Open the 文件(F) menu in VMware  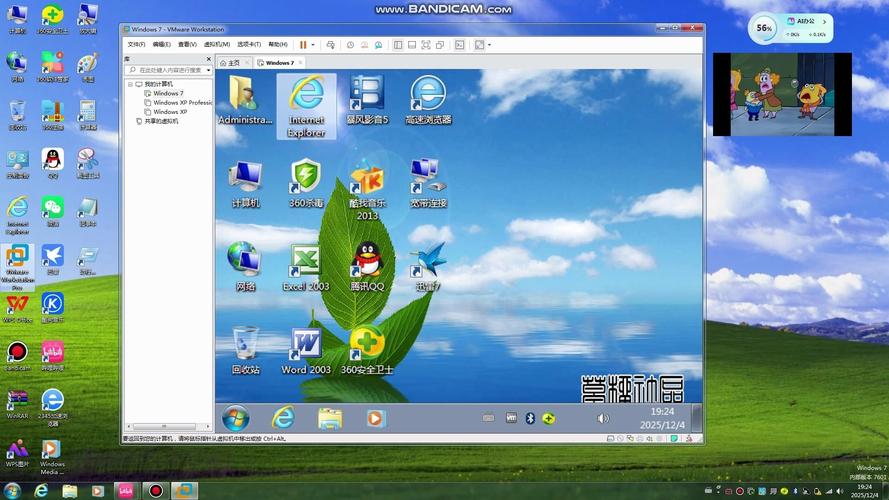[x=136, y=45]
